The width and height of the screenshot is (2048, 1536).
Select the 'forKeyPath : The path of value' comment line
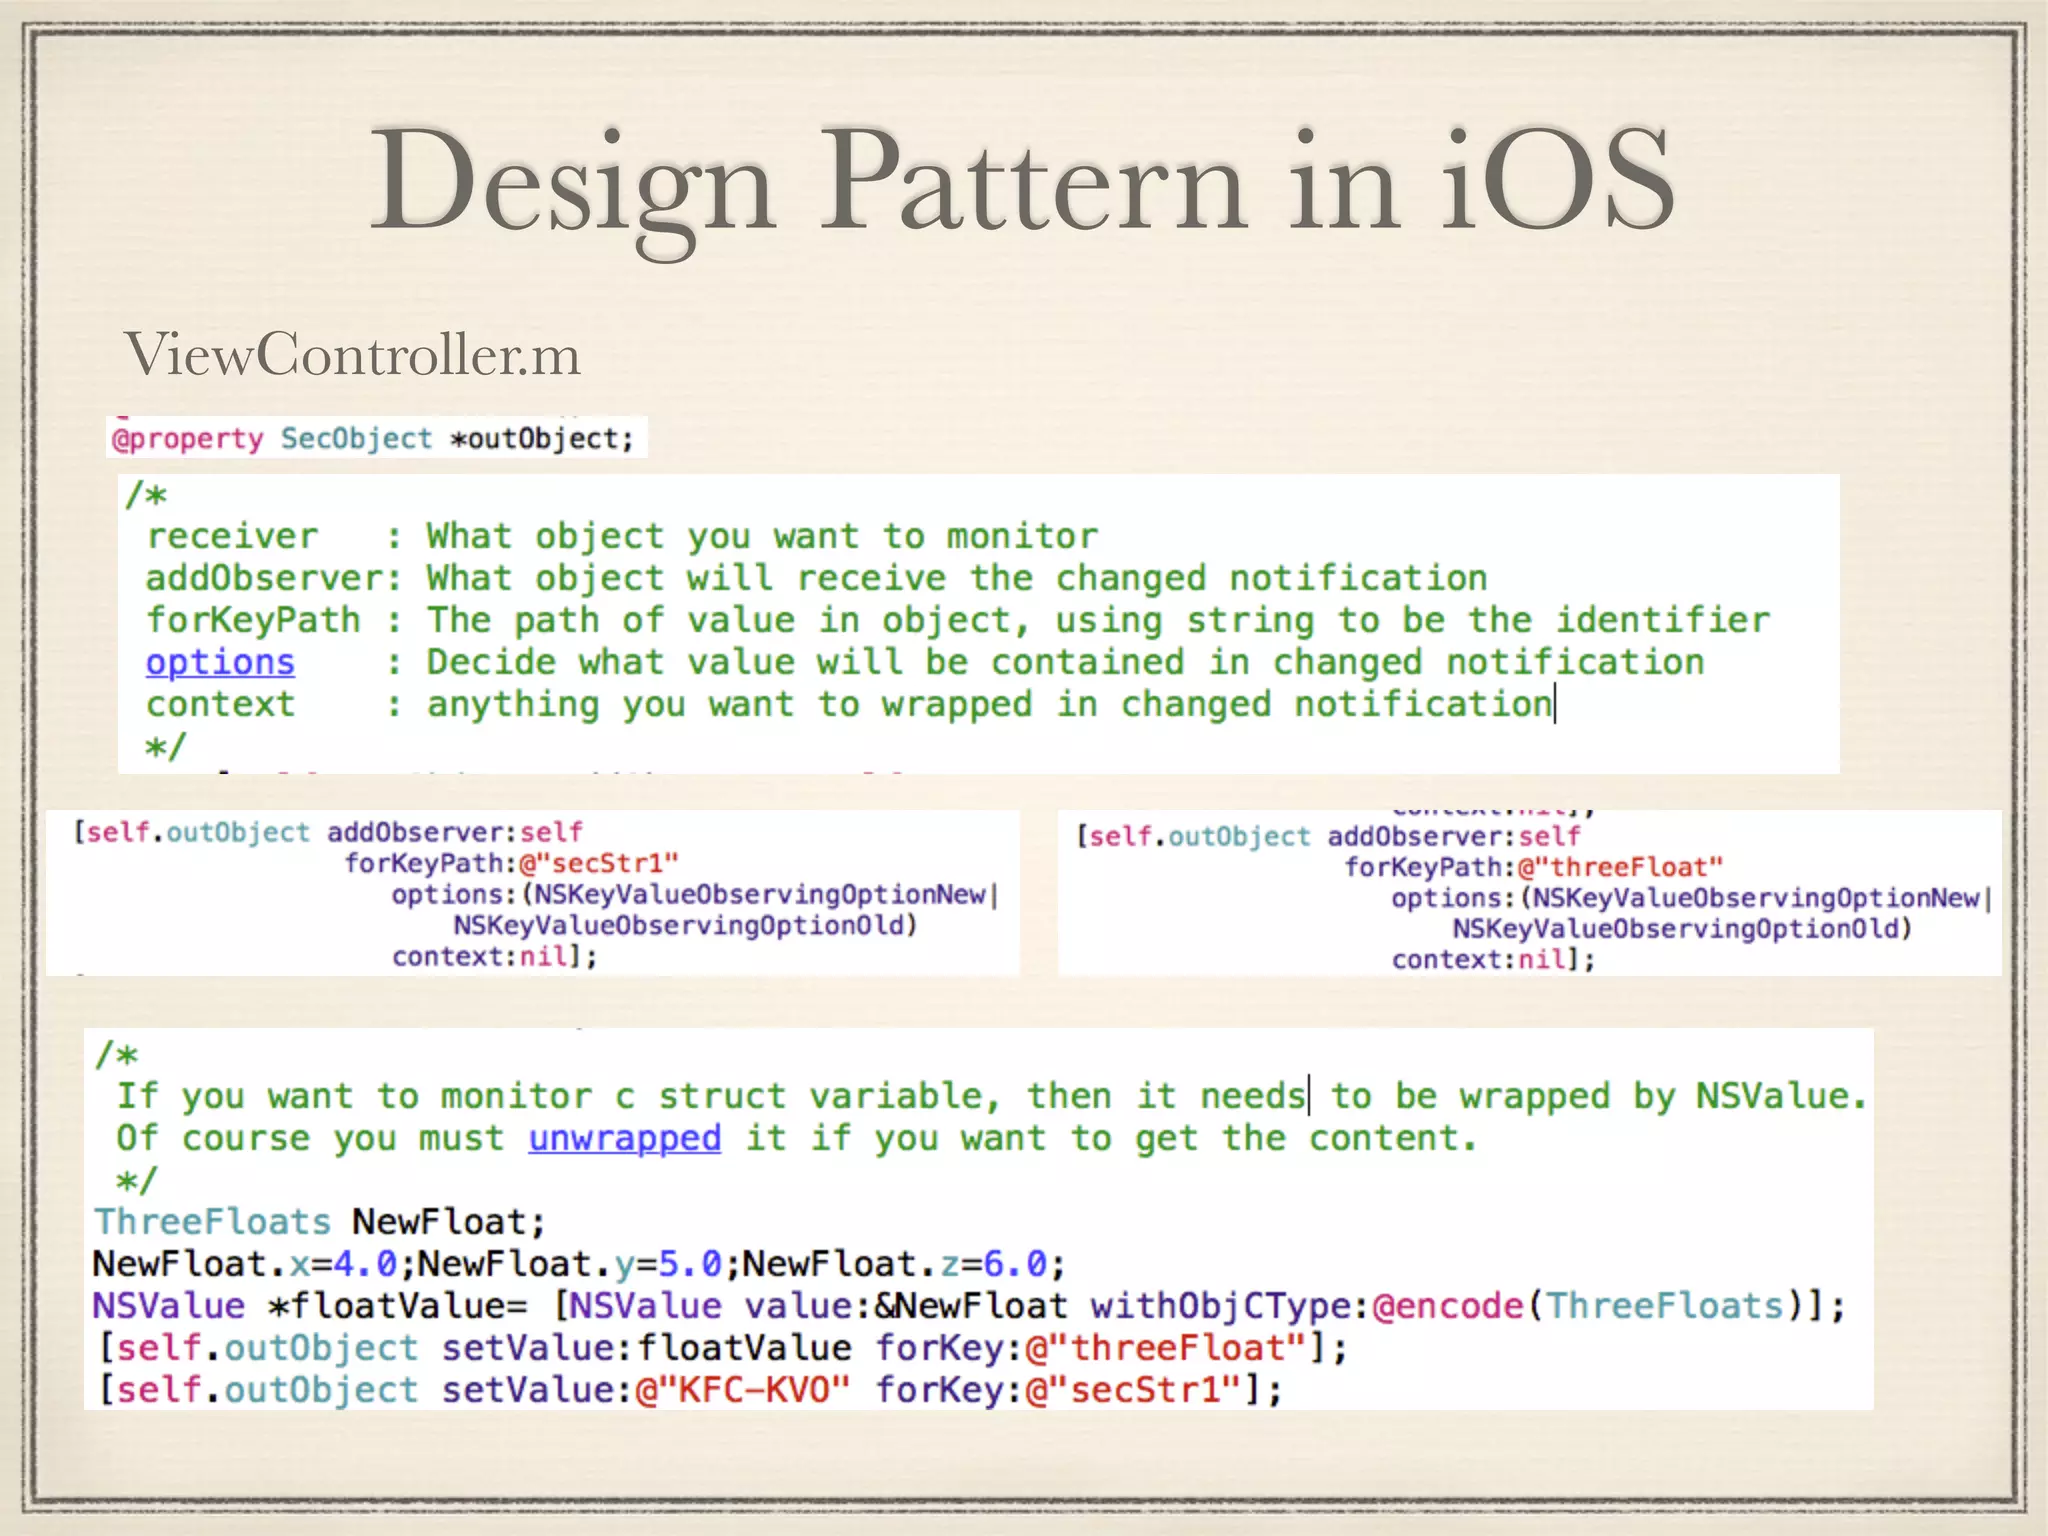pos(957,620)
